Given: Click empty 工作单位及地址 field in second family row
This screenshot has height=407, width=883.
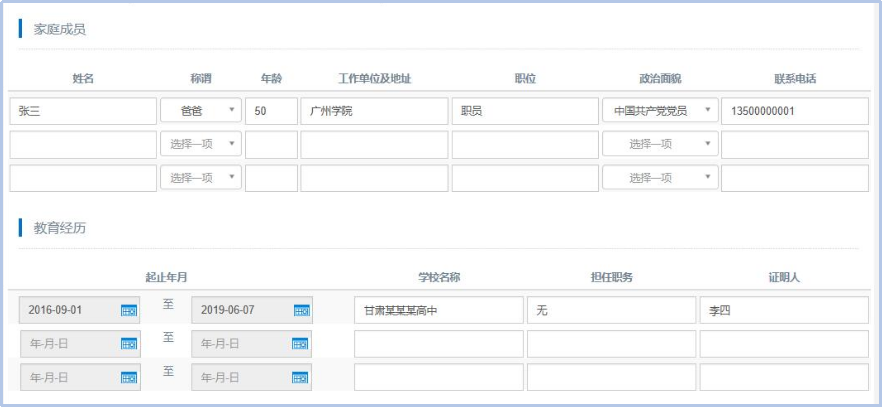Looking at the screenshot, I should coord(374,145).
